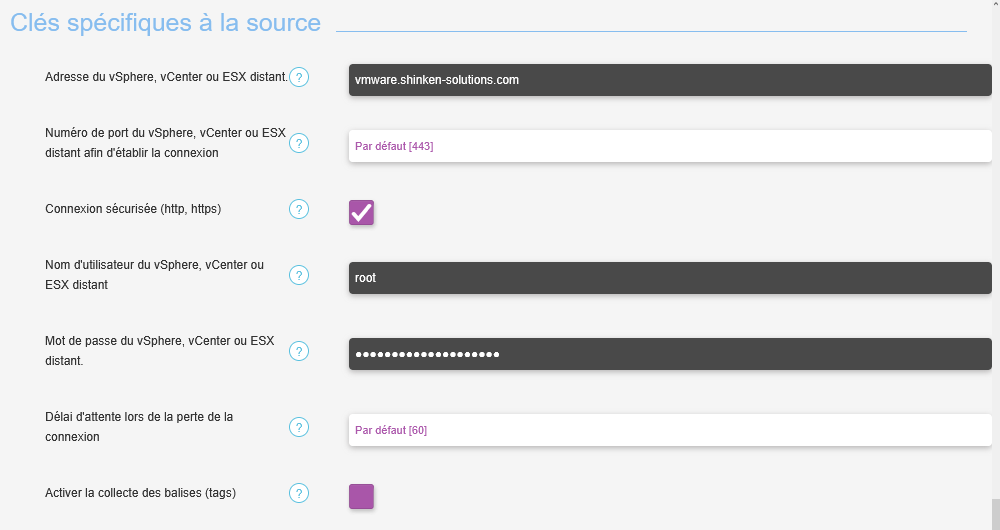
Task: Select the masked password input field
Action: pos(670,354)
